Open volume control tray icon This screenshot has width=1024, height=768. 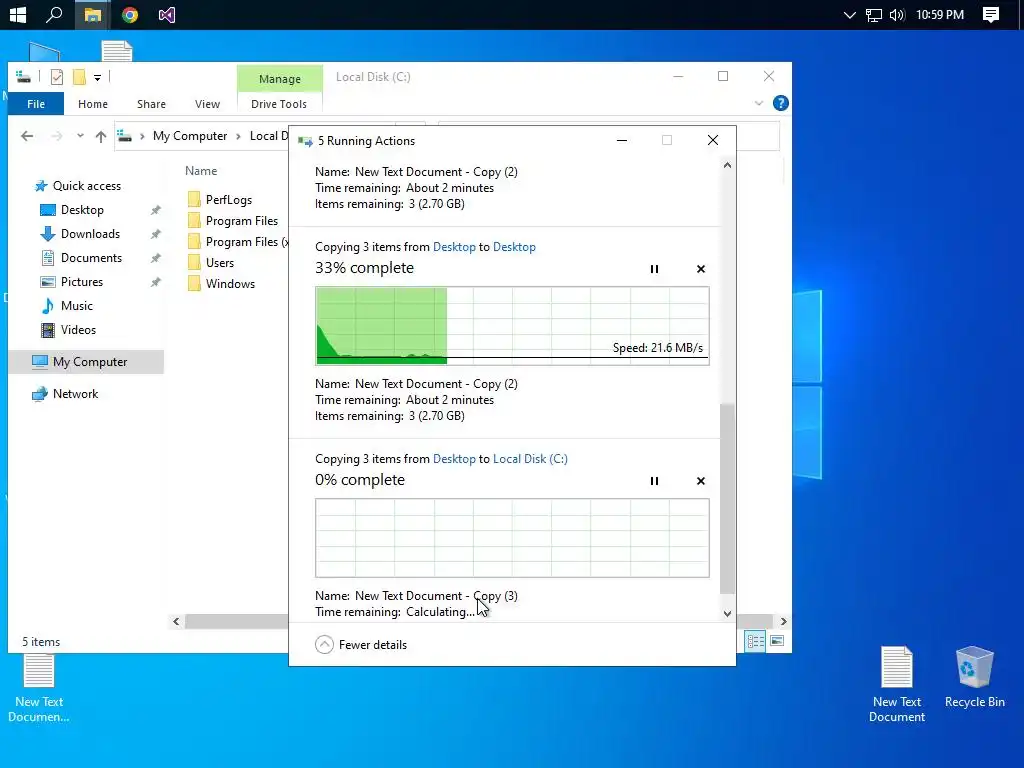pyautogui.click(x=897, y=15)
